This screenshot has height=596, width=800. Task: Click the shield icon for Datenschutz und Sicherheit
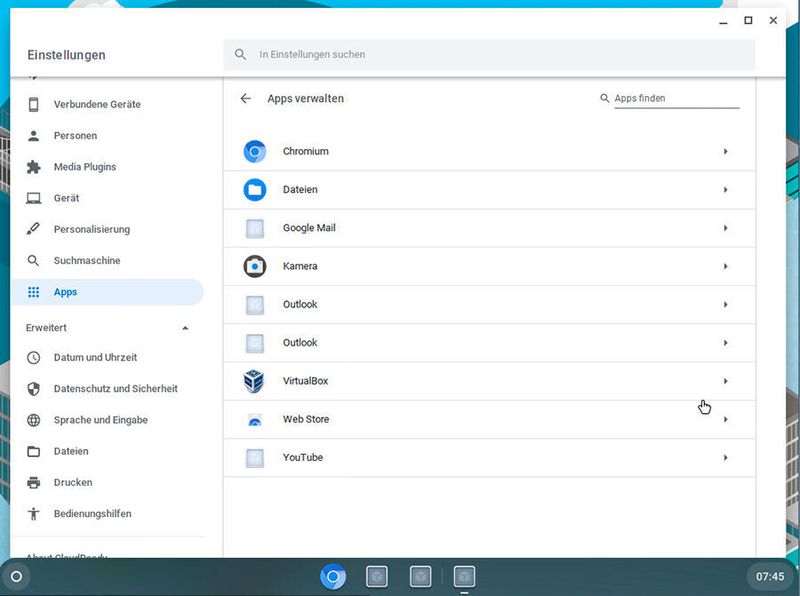(34, 389)
